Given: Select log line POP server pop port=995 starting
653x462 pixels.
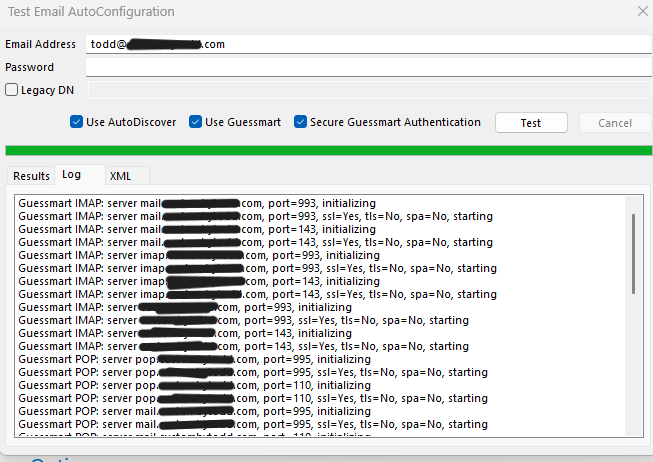Looking at the screenshot, I should pyautogui.click(x=253, y=372).
